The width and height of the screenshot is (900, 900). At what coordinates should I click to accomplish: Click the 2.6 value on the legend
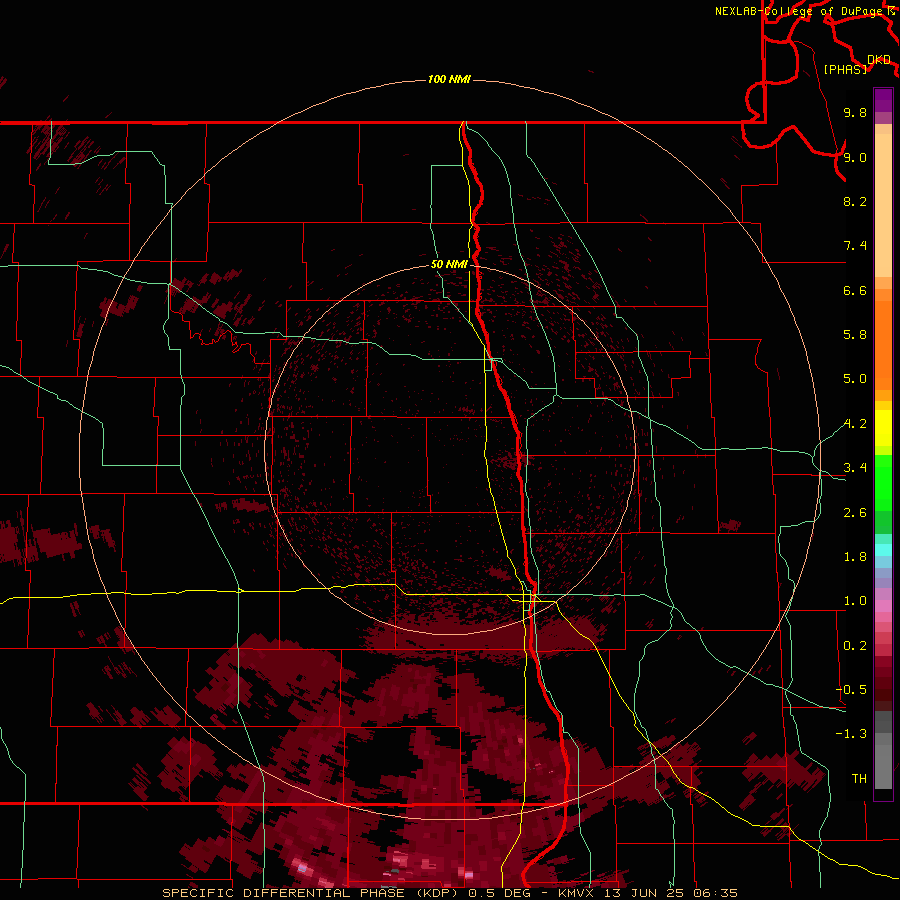coord(855,513)
